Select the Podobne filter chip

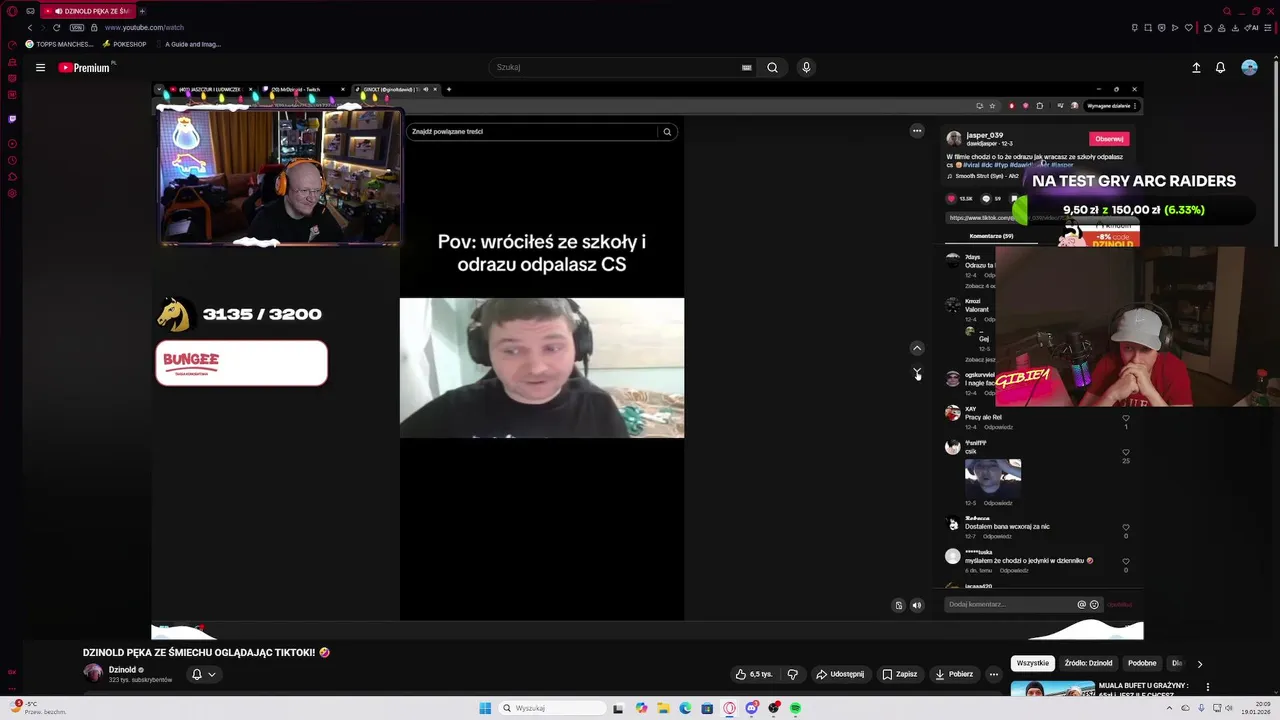click(x=1142, y=663)
